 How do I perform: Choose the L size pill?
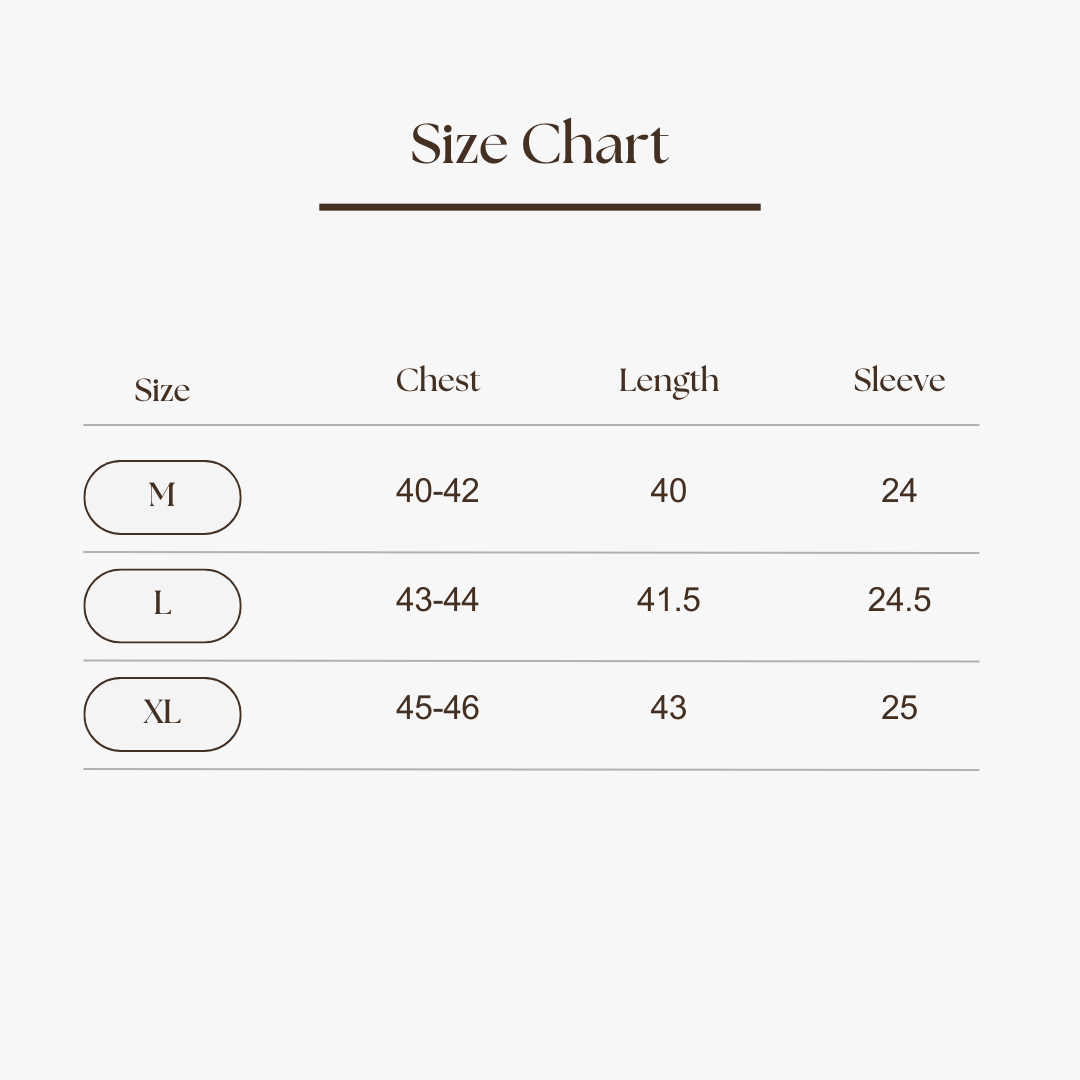click(162, 605)
